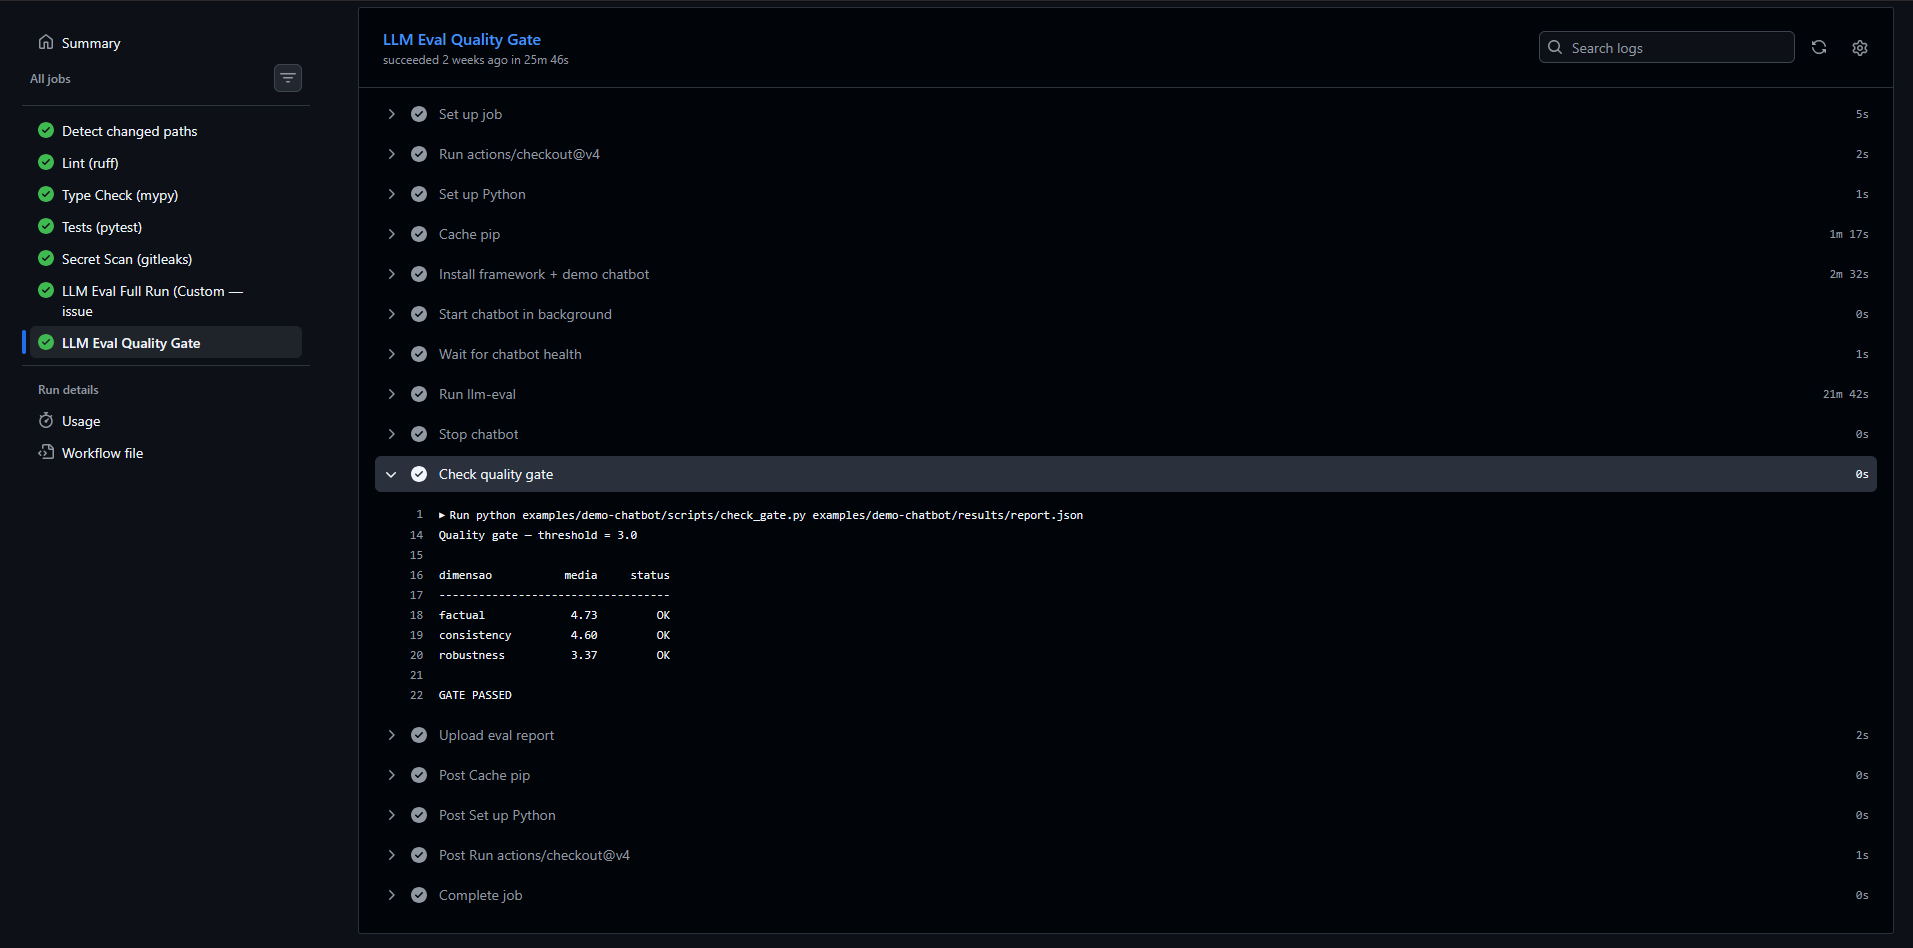
Task: Click the success check icon for Check quality gate
Action: (419, 474)
